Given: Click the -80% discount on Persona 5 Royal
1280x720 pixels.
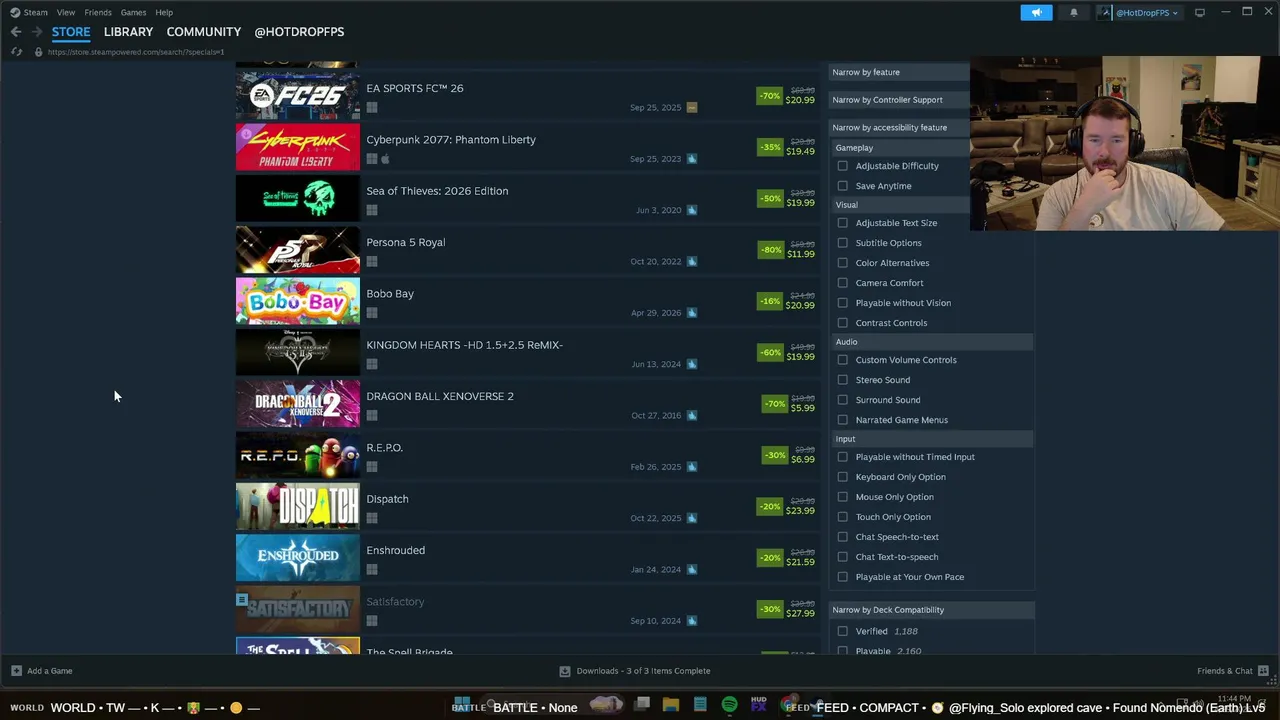Looking at the screenshot, I should pos(770,250).
